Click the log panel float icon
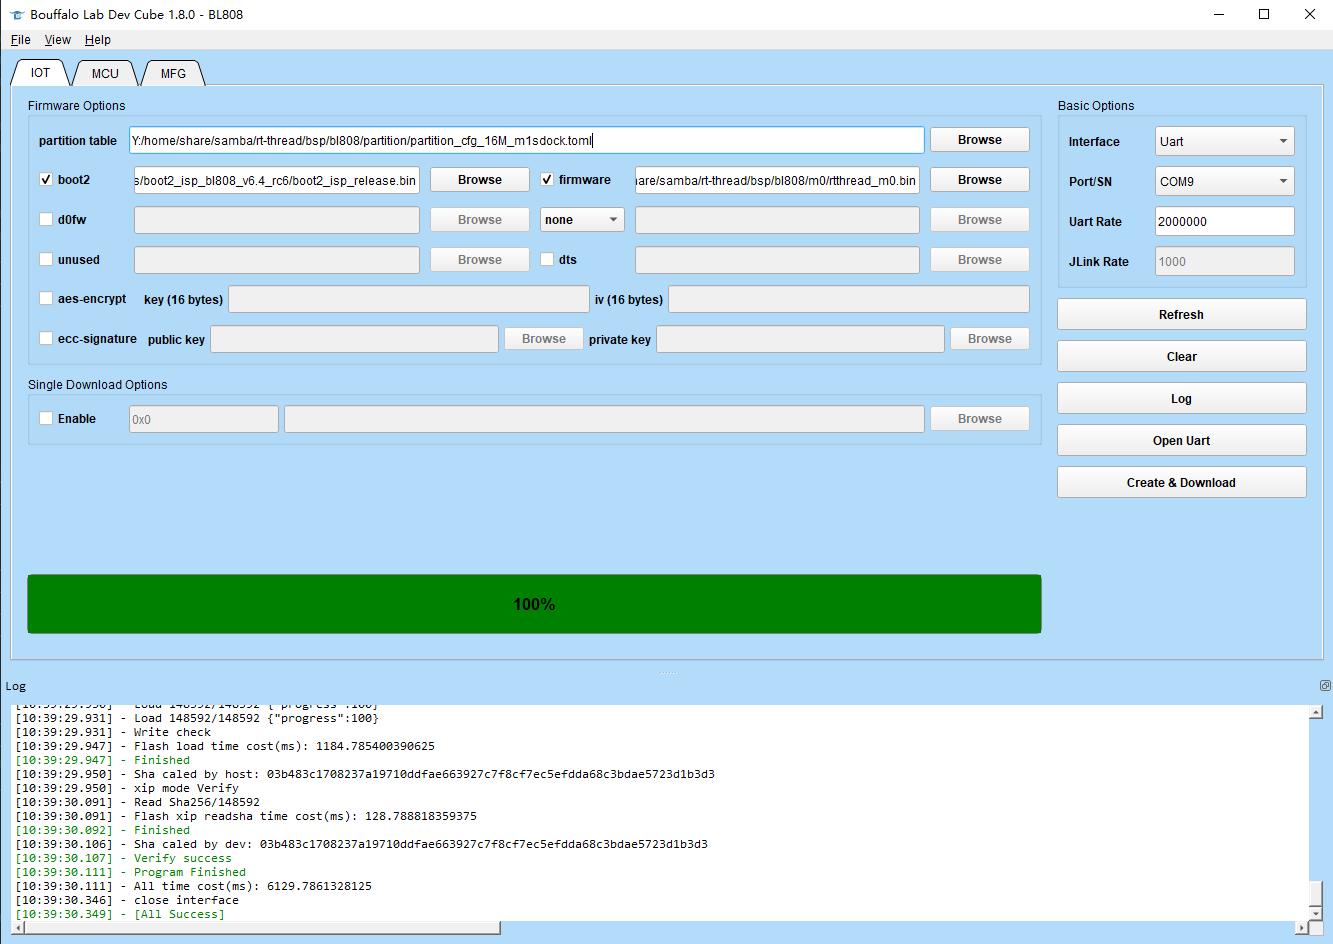This screenshot has width=1333, height=944. point(1325,686)
